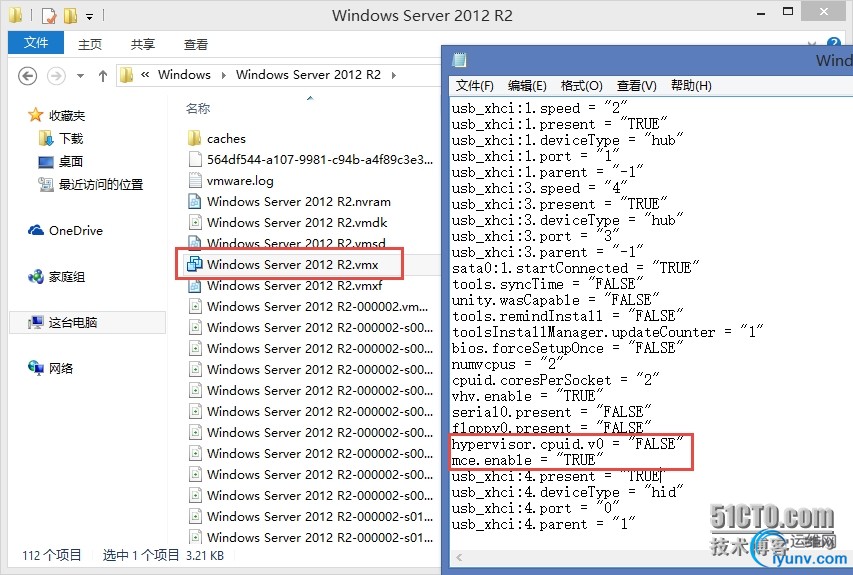This screenshot has height=575, width=853.
Task: Select Windows Server 2012 R2.vmdk file
Action: (x=297, y=222)
